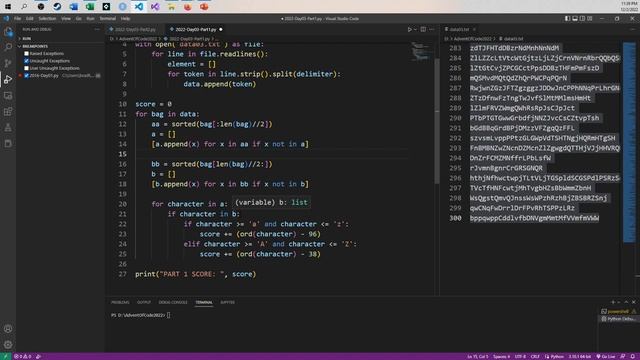The height and width of the screenshot is (360, 640).
Task: Change CRLF line ending in status bar
Action: [535, 356]
